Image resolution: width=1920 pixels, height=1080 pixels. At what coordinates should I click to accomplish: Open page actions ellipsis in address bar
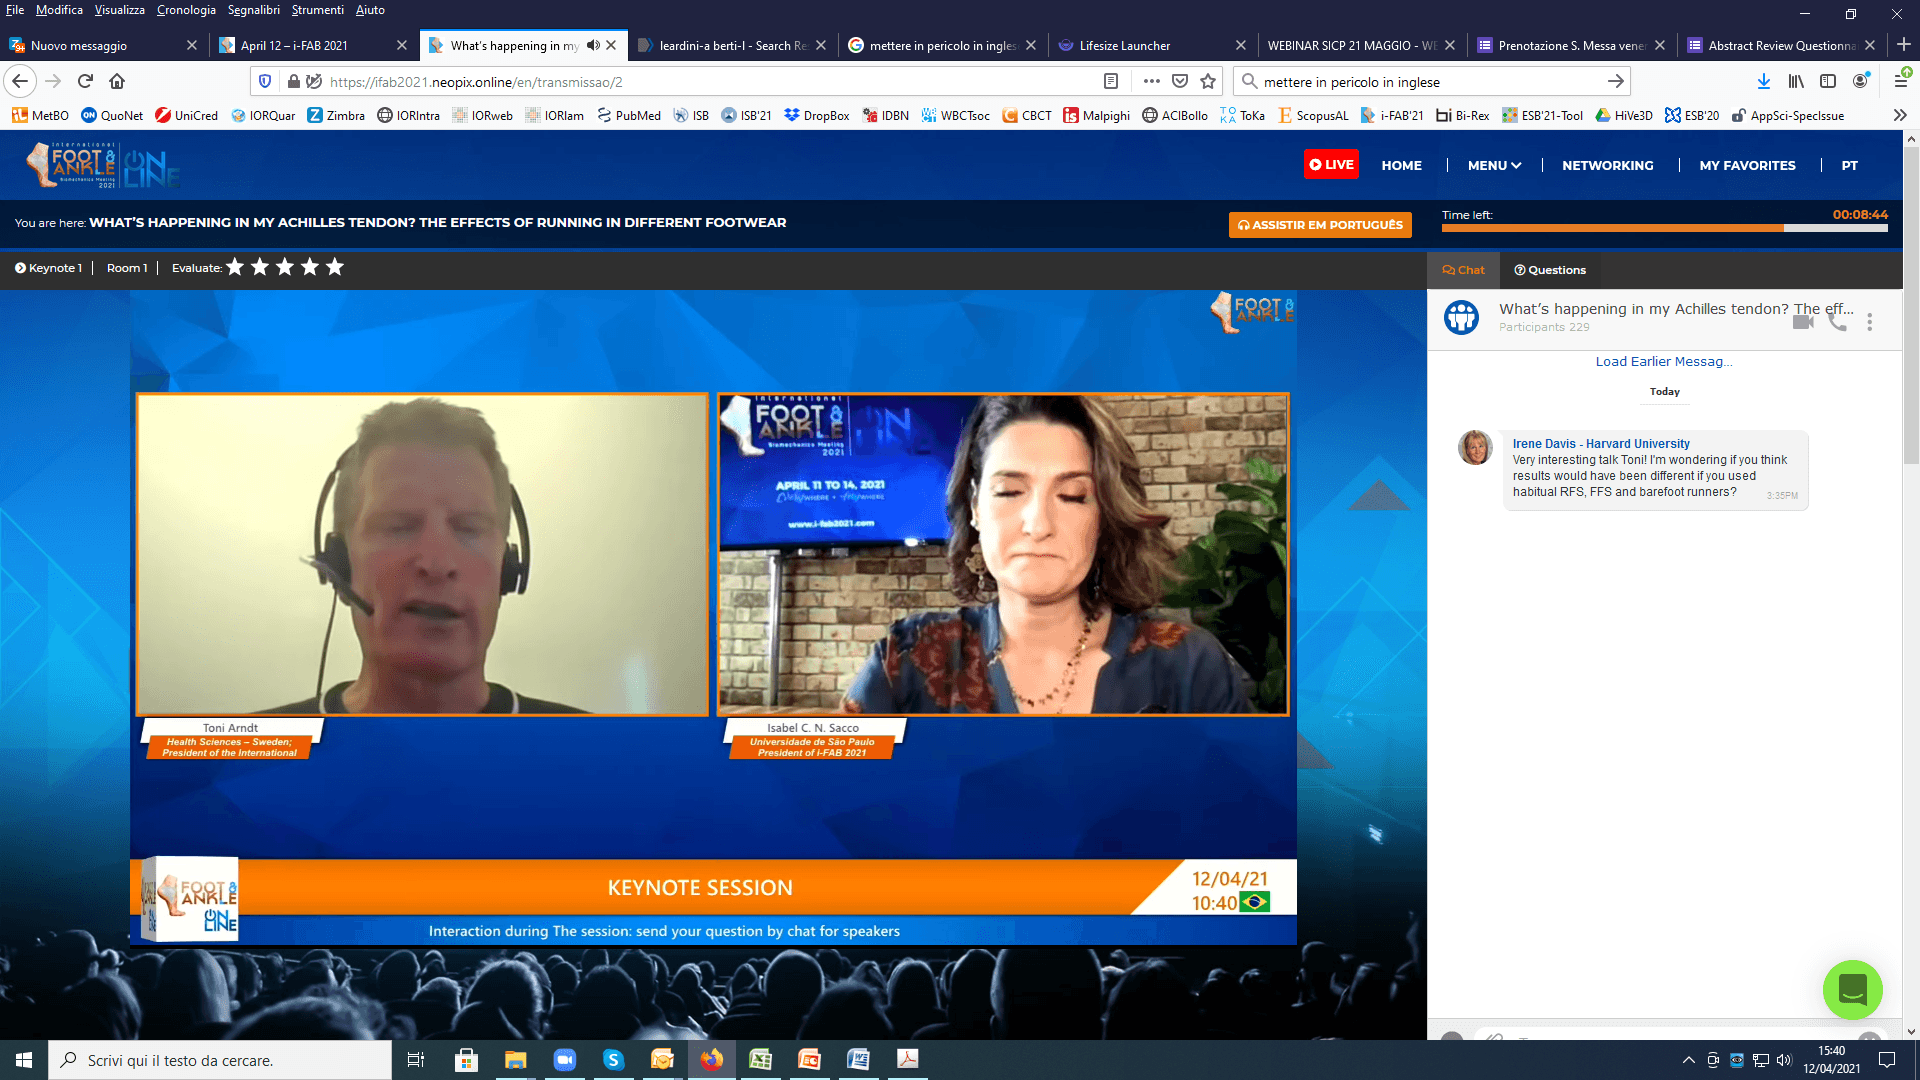click(1151, 82)
